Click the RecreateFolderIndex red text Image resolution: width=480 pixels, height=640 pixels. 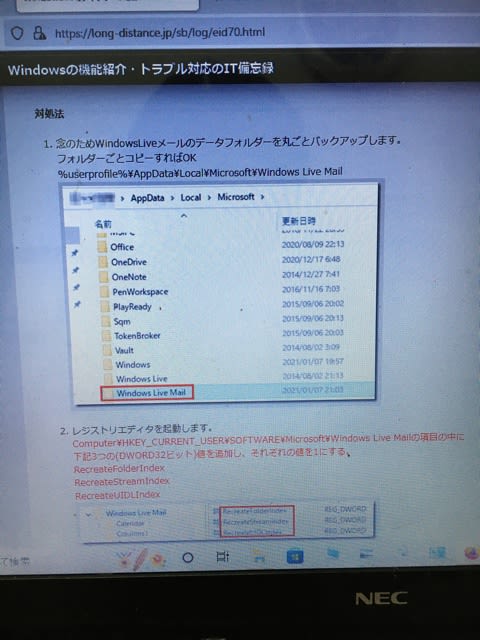point(119,469)
